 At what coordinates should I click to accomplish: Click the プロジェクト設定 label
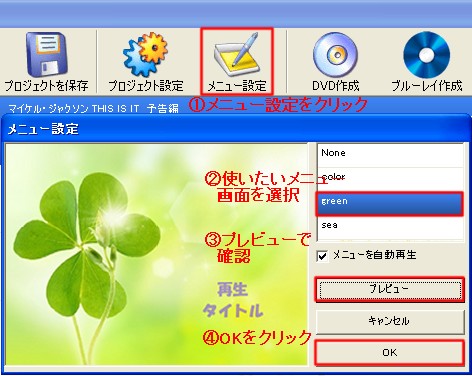pos(146,86)
